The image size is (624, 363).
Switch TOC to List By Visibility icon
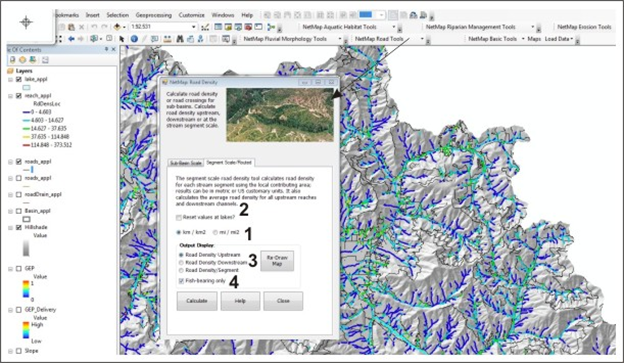(x=33, y=60)
